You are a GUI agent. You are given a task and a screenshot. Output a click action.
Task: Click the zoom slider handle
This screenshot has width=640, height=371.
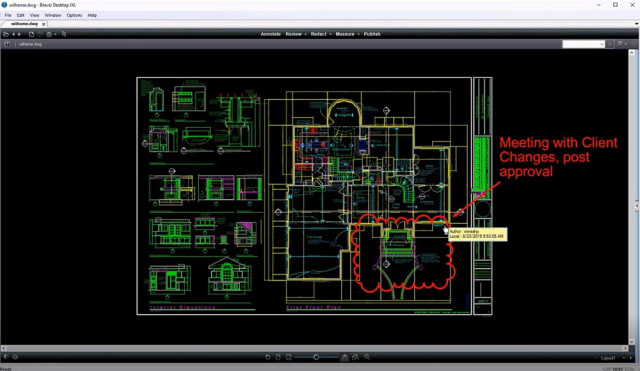(316, 357)
